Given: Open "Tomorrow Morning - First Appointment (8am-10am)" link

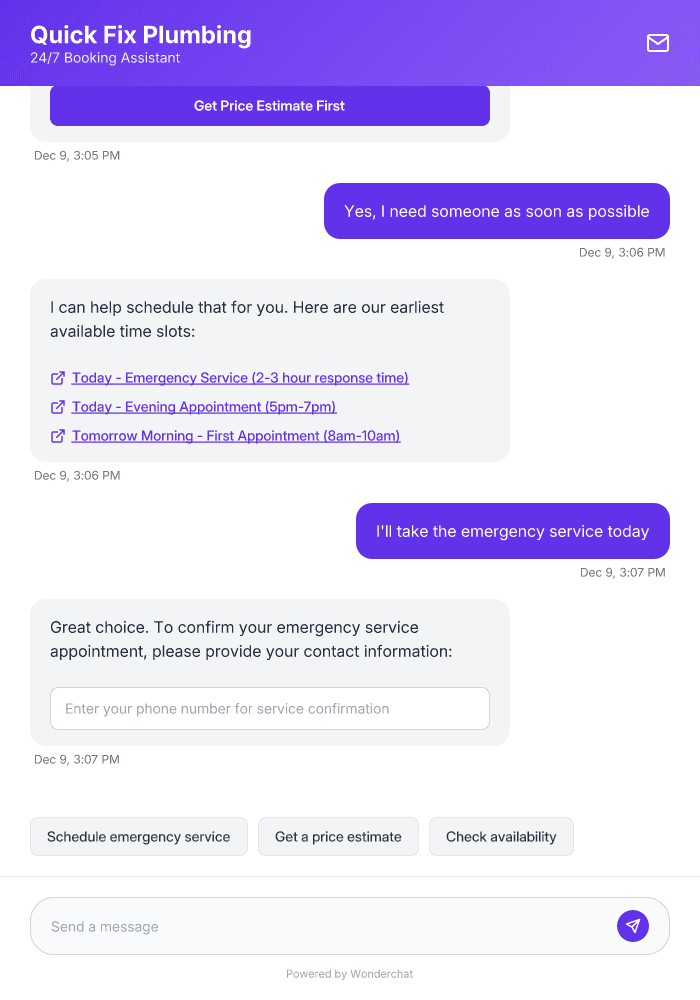Looking at the screenshot, I should 235,436.
